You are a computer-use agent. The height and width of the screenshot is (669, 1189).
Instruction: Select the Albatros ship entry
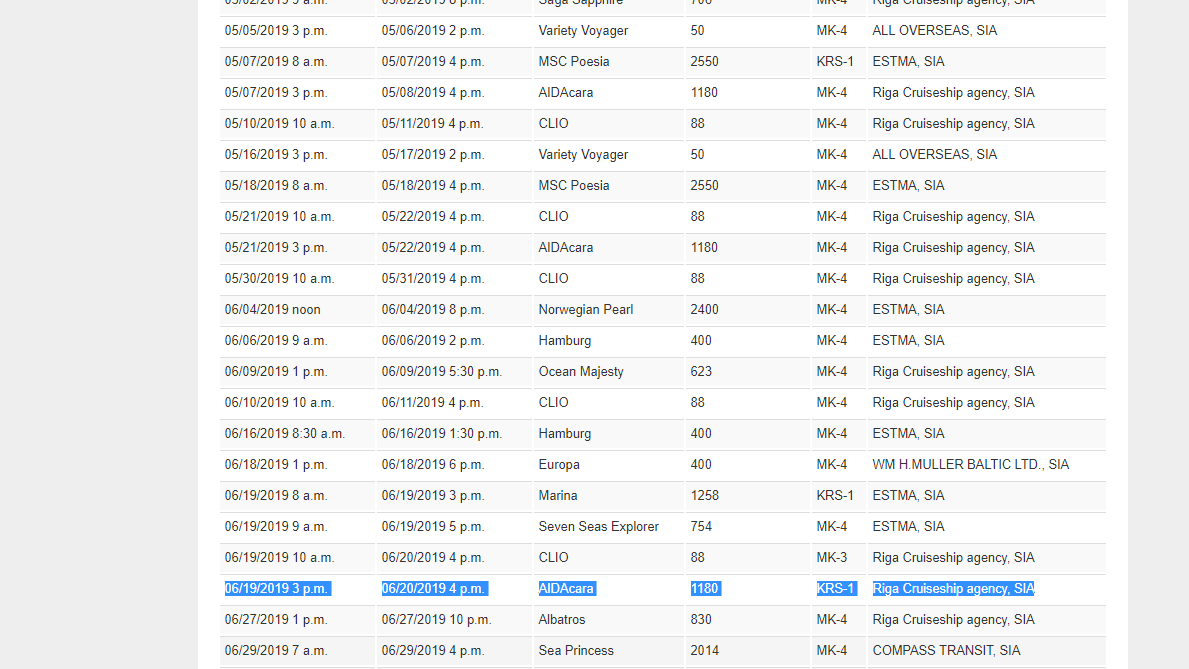pyautogui.click(x=562, y=620)
